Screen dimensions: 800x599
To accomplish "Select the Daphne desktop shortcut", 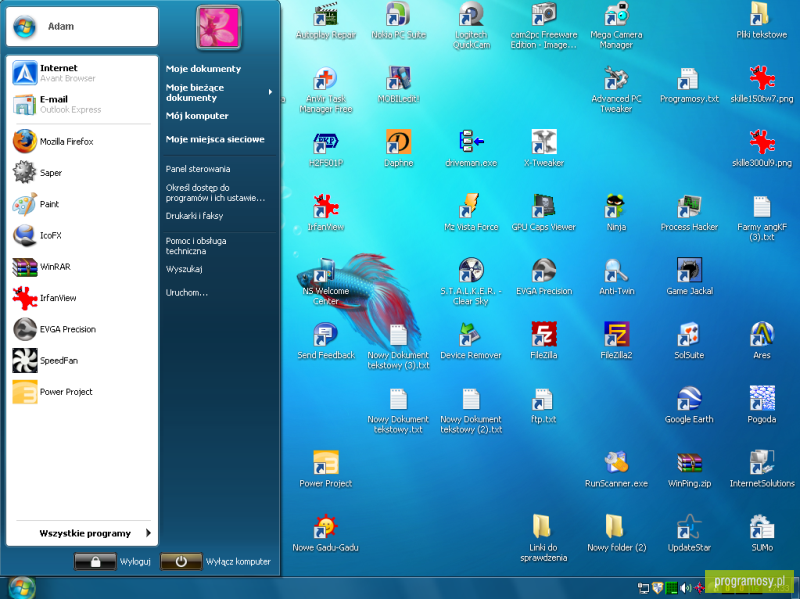I will pos(398,149).
